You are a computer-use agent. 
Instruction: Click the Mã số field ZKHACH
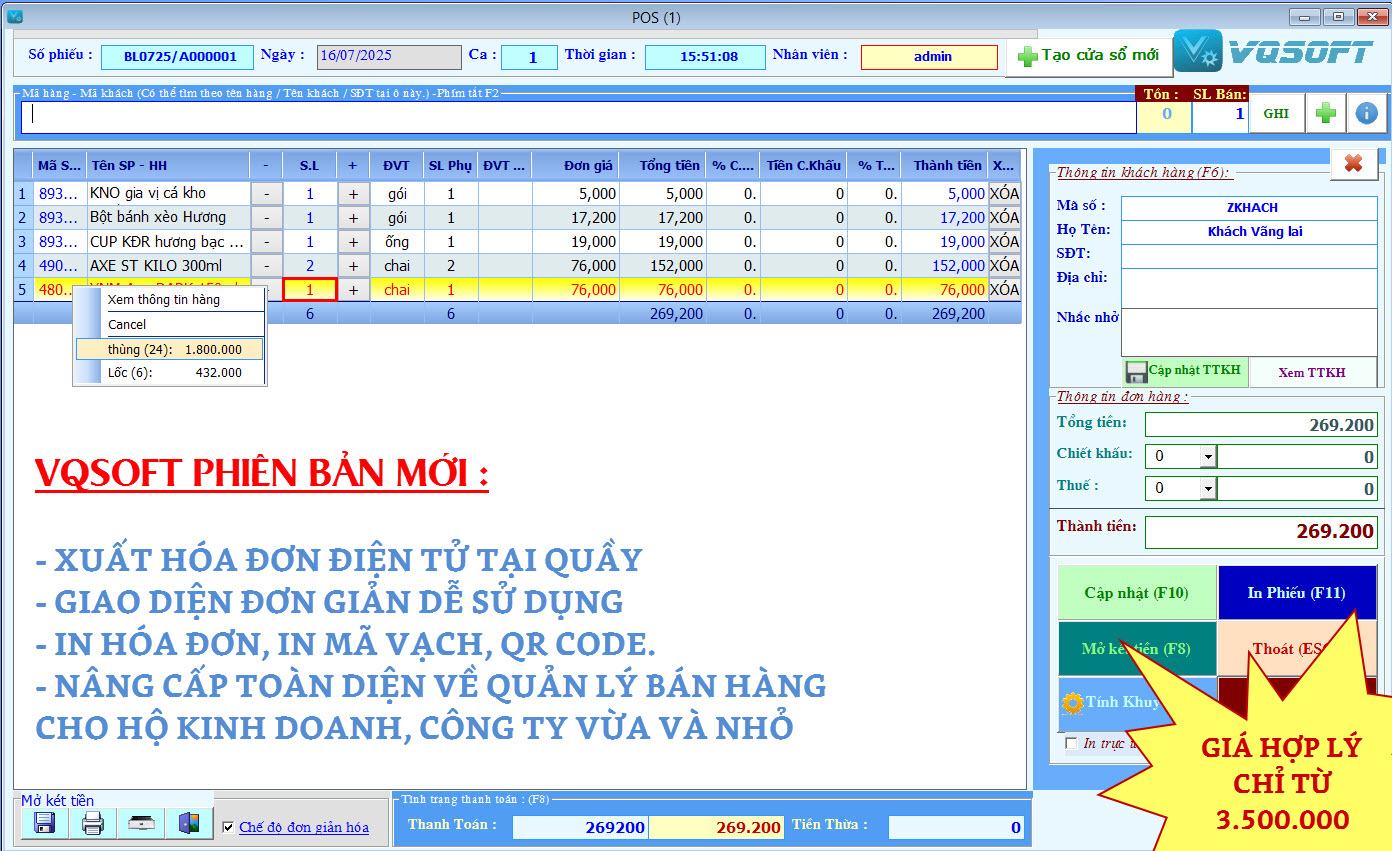tap(1249, 207)
